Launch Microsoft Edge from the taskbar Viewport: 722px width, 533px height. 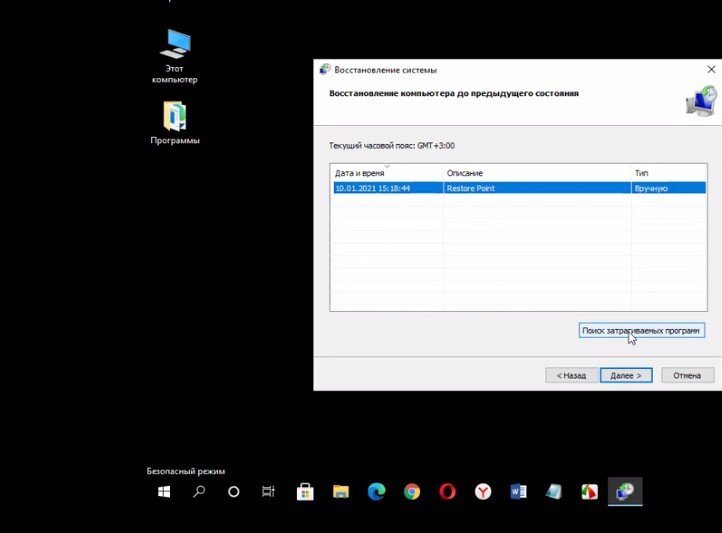376,492
